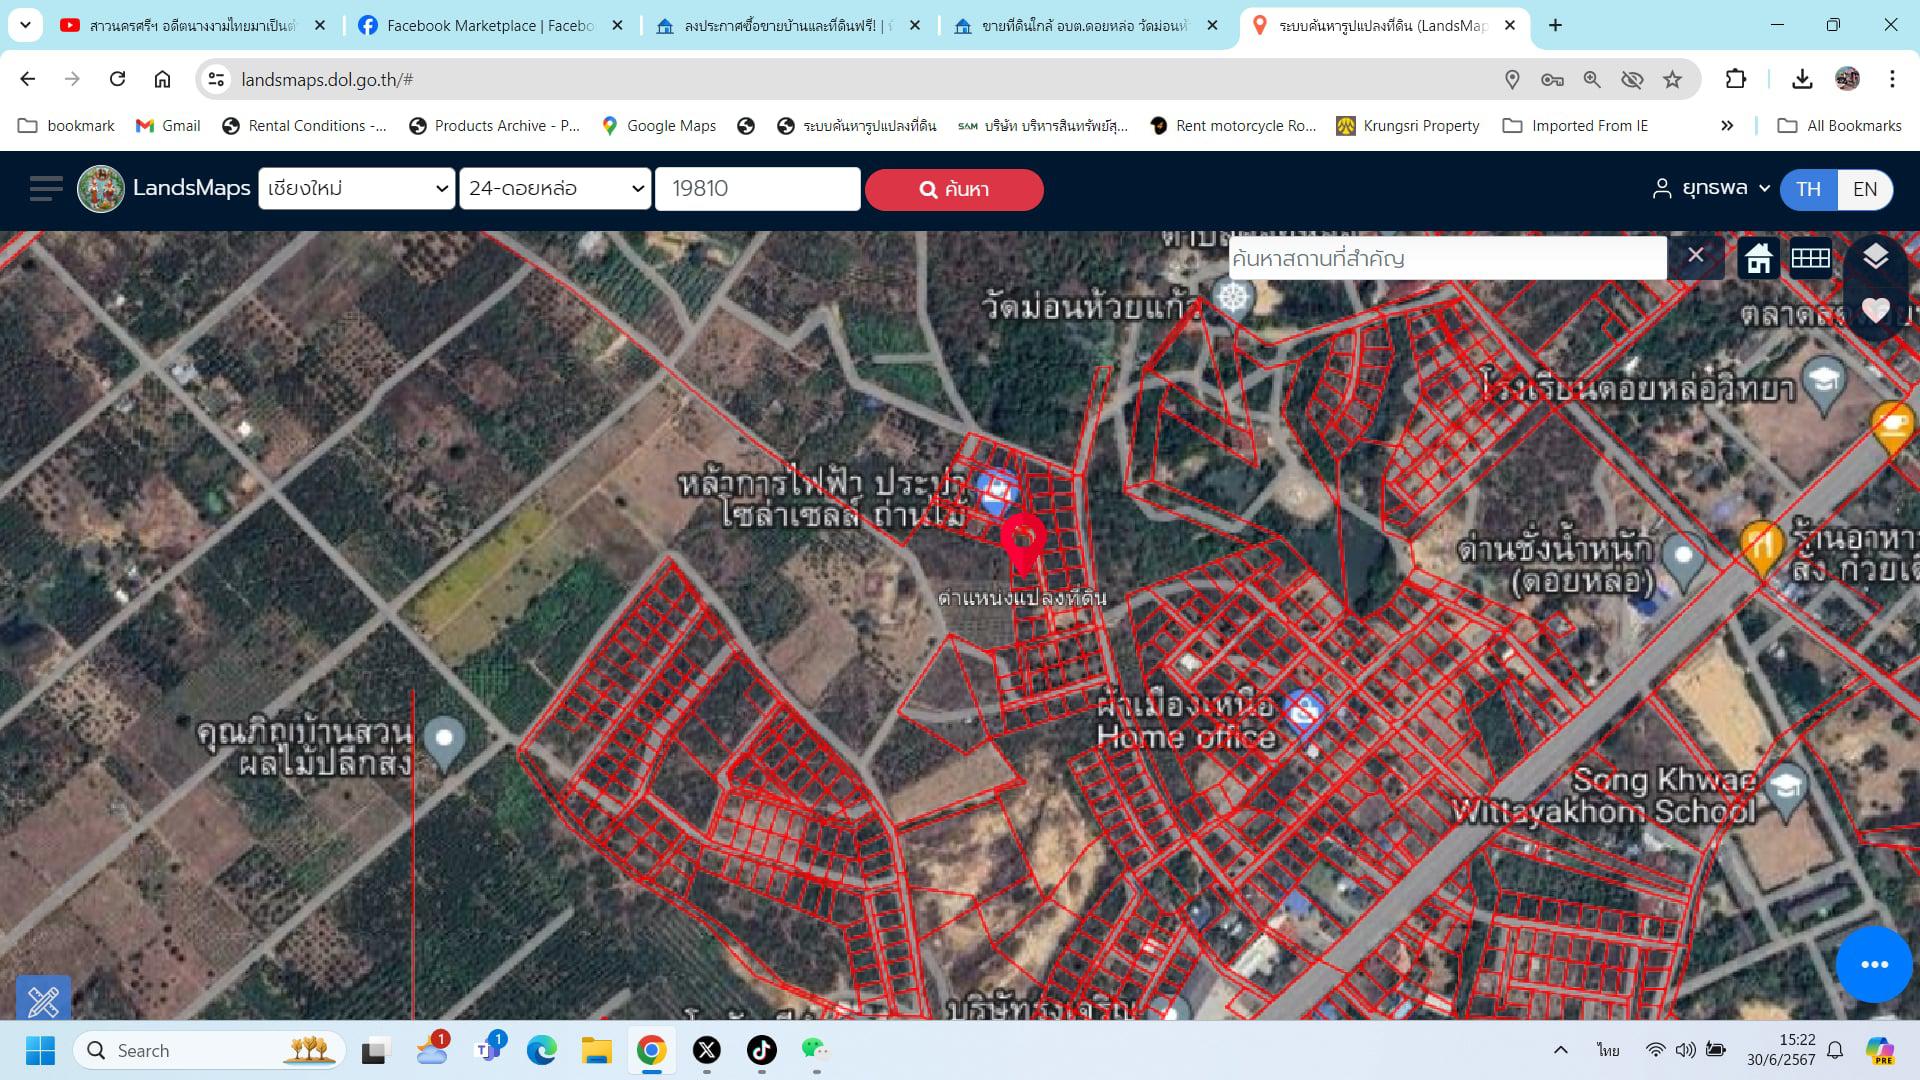Click the ด่านชั่งน้ำหนัก place marker
This screenshot has width=1920, height=1080.
point(1683,561)
